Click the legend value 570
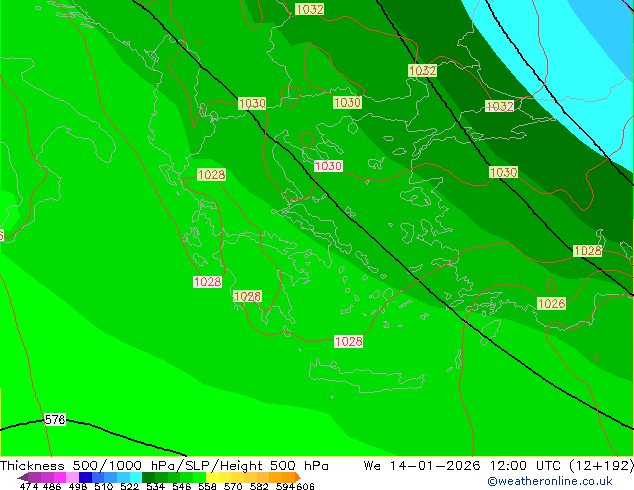The width and height of the screenshot is (634, 490). tap(233, 486)
